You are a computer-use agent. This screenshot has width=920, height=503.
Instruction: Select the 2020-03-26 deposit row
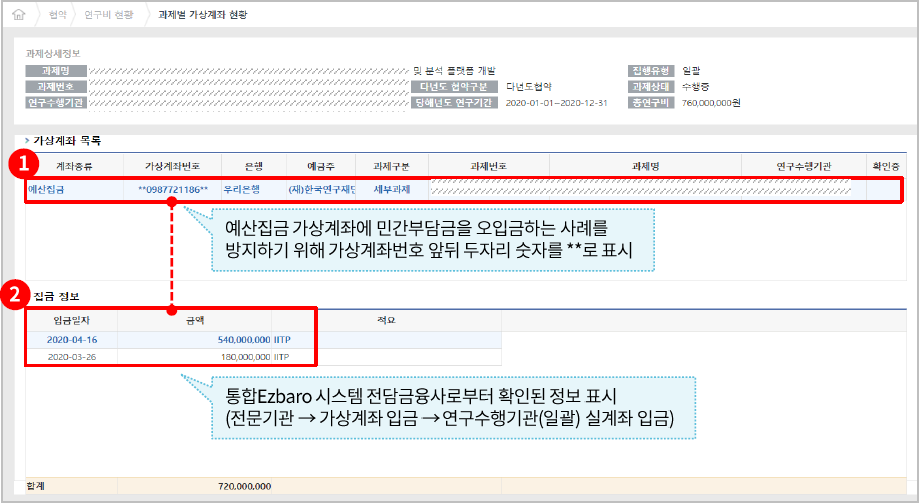coord(263,357)
